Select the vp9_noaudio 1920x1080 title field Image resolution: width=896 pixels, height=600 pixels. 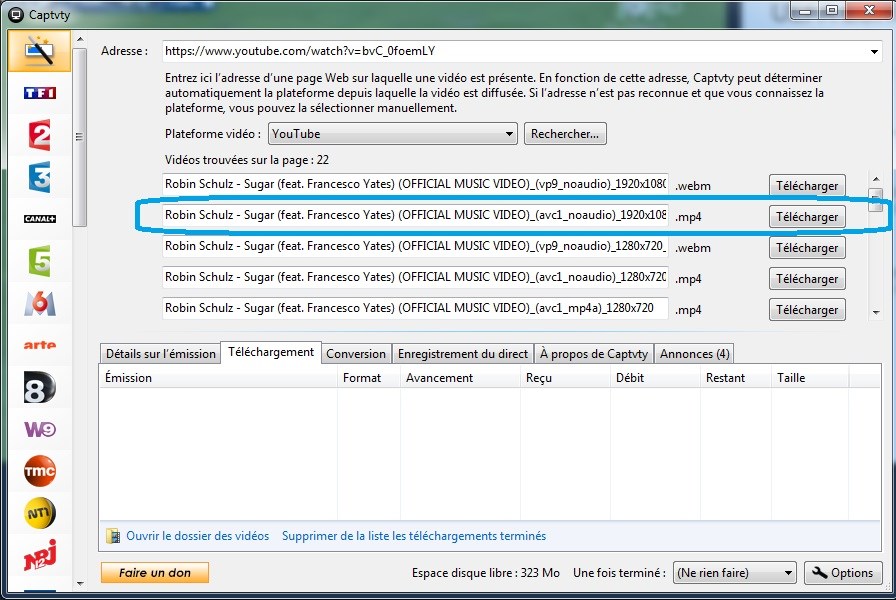pyautogui.click(x=415, y=184)
